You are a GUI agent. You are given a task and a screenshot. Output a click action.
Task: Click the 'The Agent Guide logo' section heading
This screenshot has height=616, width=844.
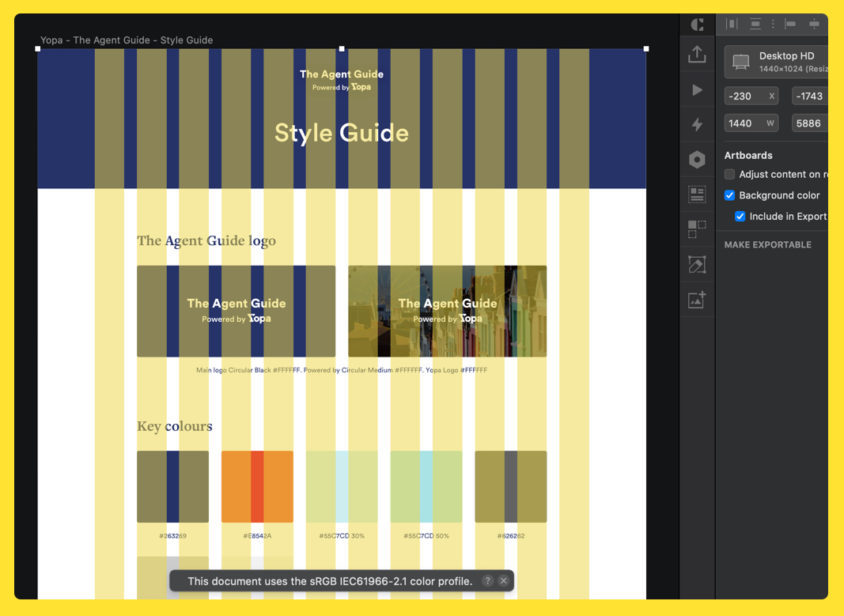tap(206, 241)
